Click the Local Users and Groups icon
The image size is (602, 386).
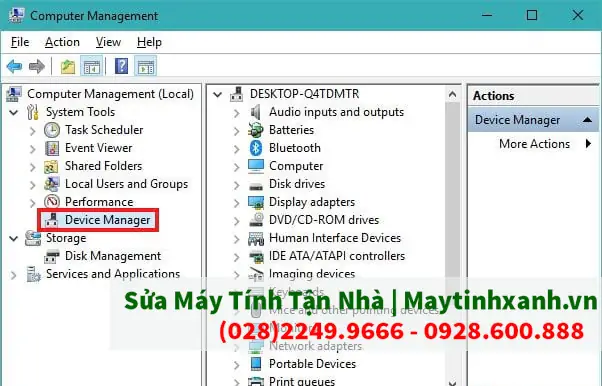pyautogui.click(x=51, y=184)
